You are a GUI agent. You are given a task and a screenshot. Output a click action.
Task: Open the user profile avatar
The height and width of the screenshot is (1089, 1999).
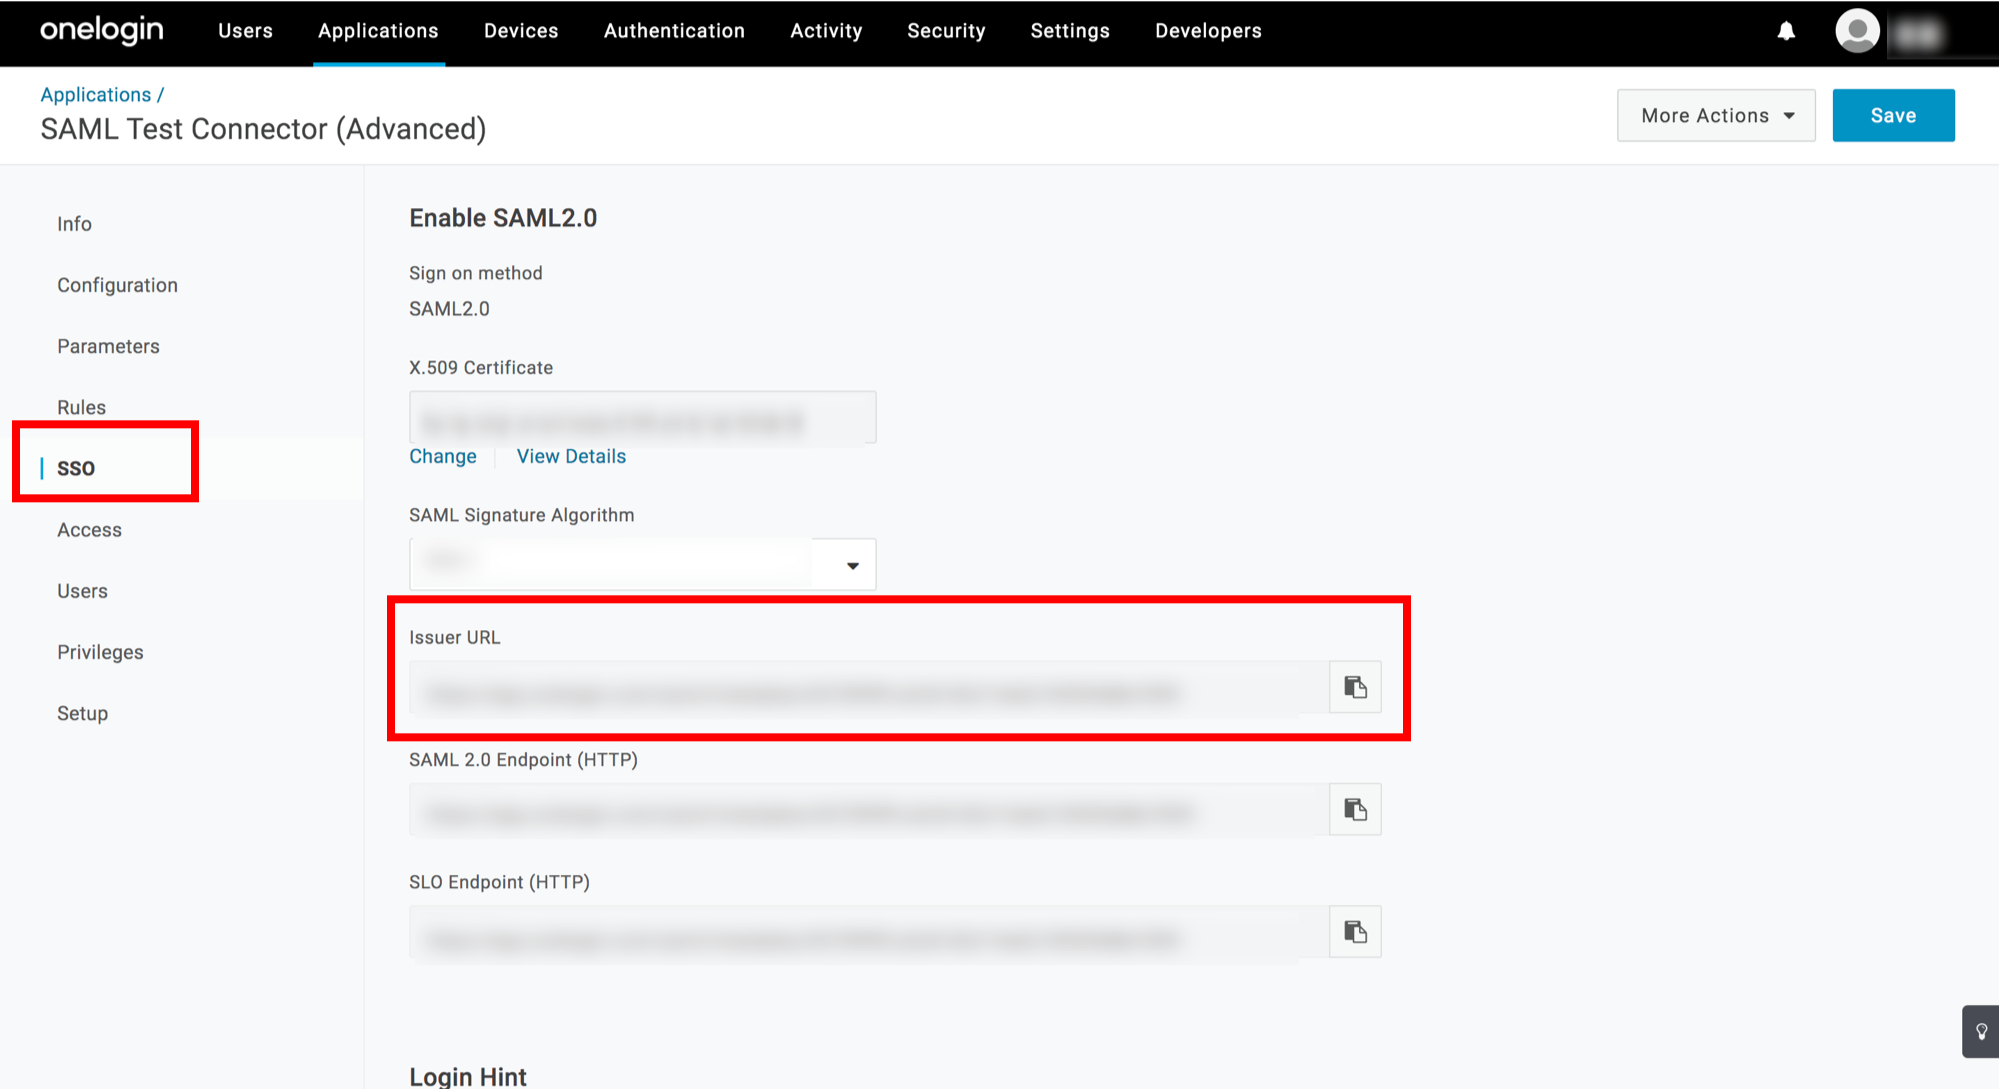click(1857, 31)
